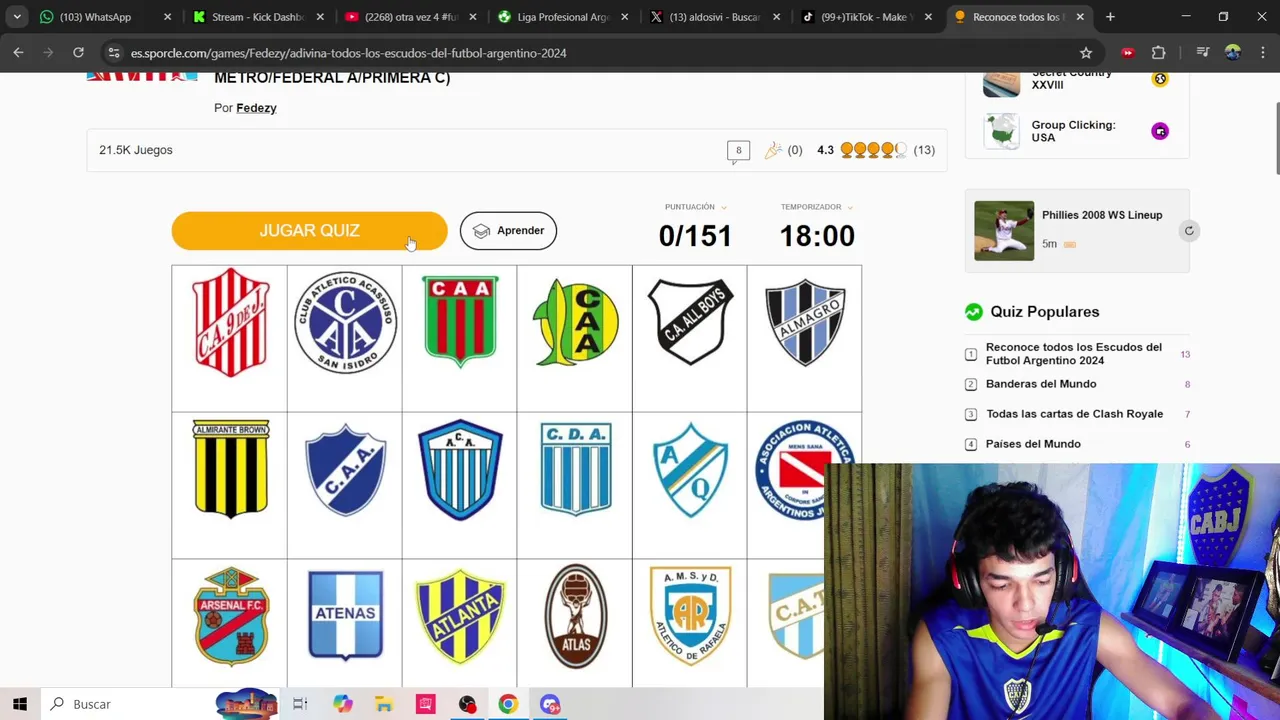Image resolution: width=1280 pixels, height=720 pixels.
Task: Select the yellow-green Aldosivi CAA crest
Action: pos(575,322)
